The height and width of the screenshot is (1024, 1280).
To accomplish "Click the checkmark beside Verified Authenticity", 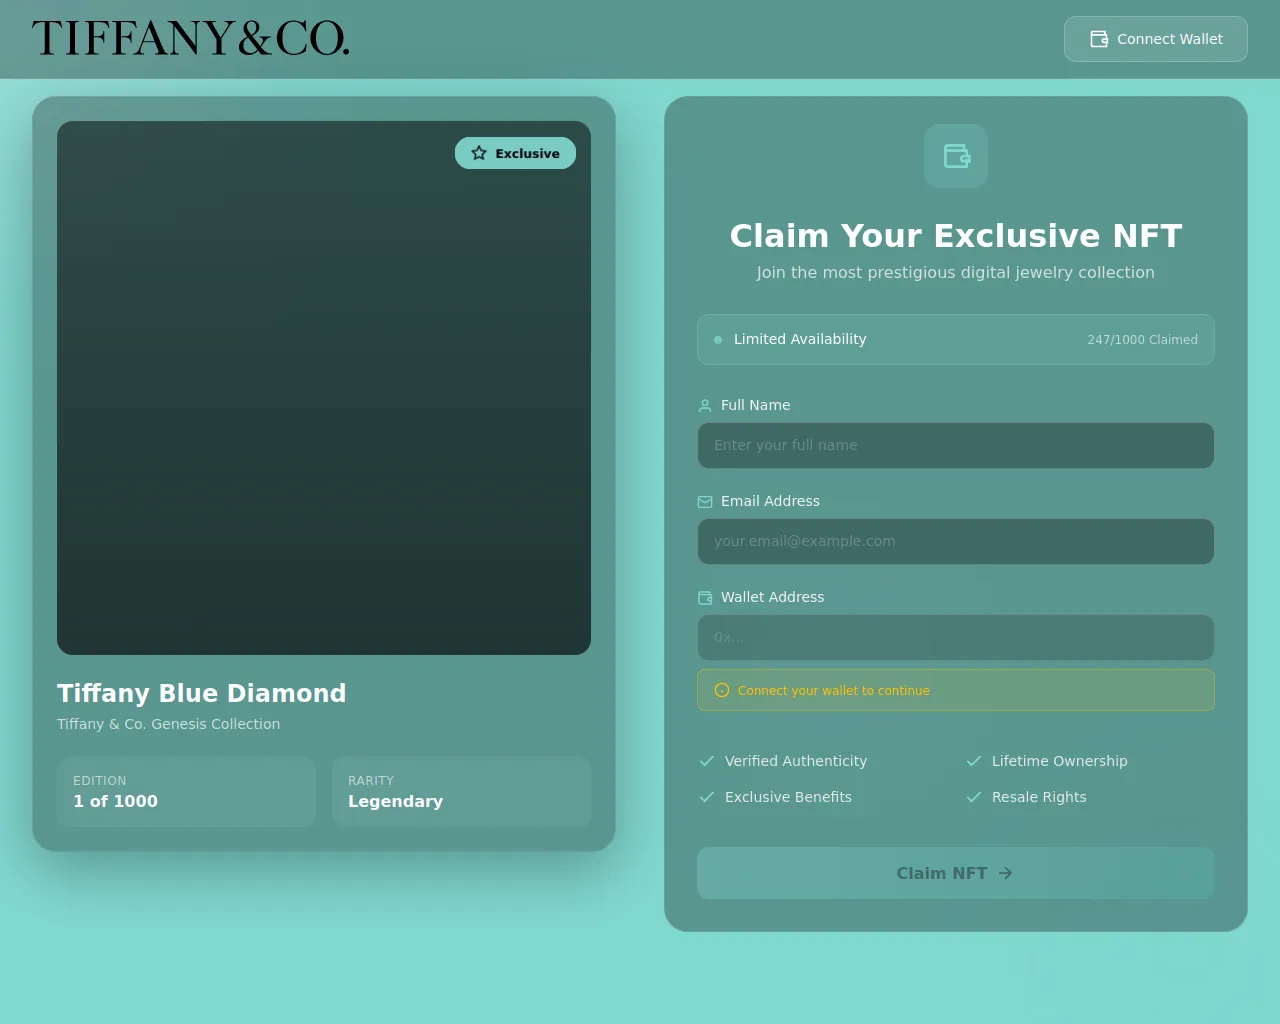I will tap(707, 761).
